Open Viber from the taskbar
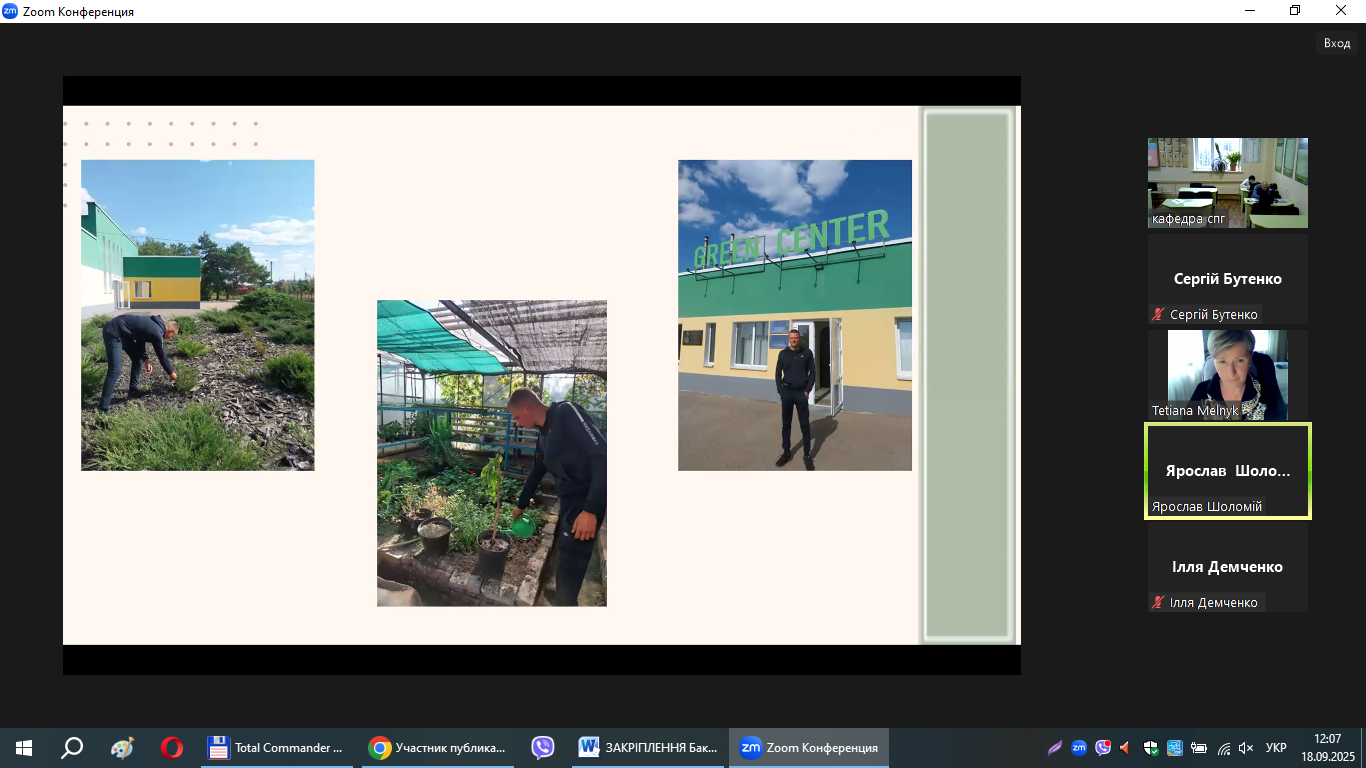This screenshot has width=1366, height=768. [543, 748]
